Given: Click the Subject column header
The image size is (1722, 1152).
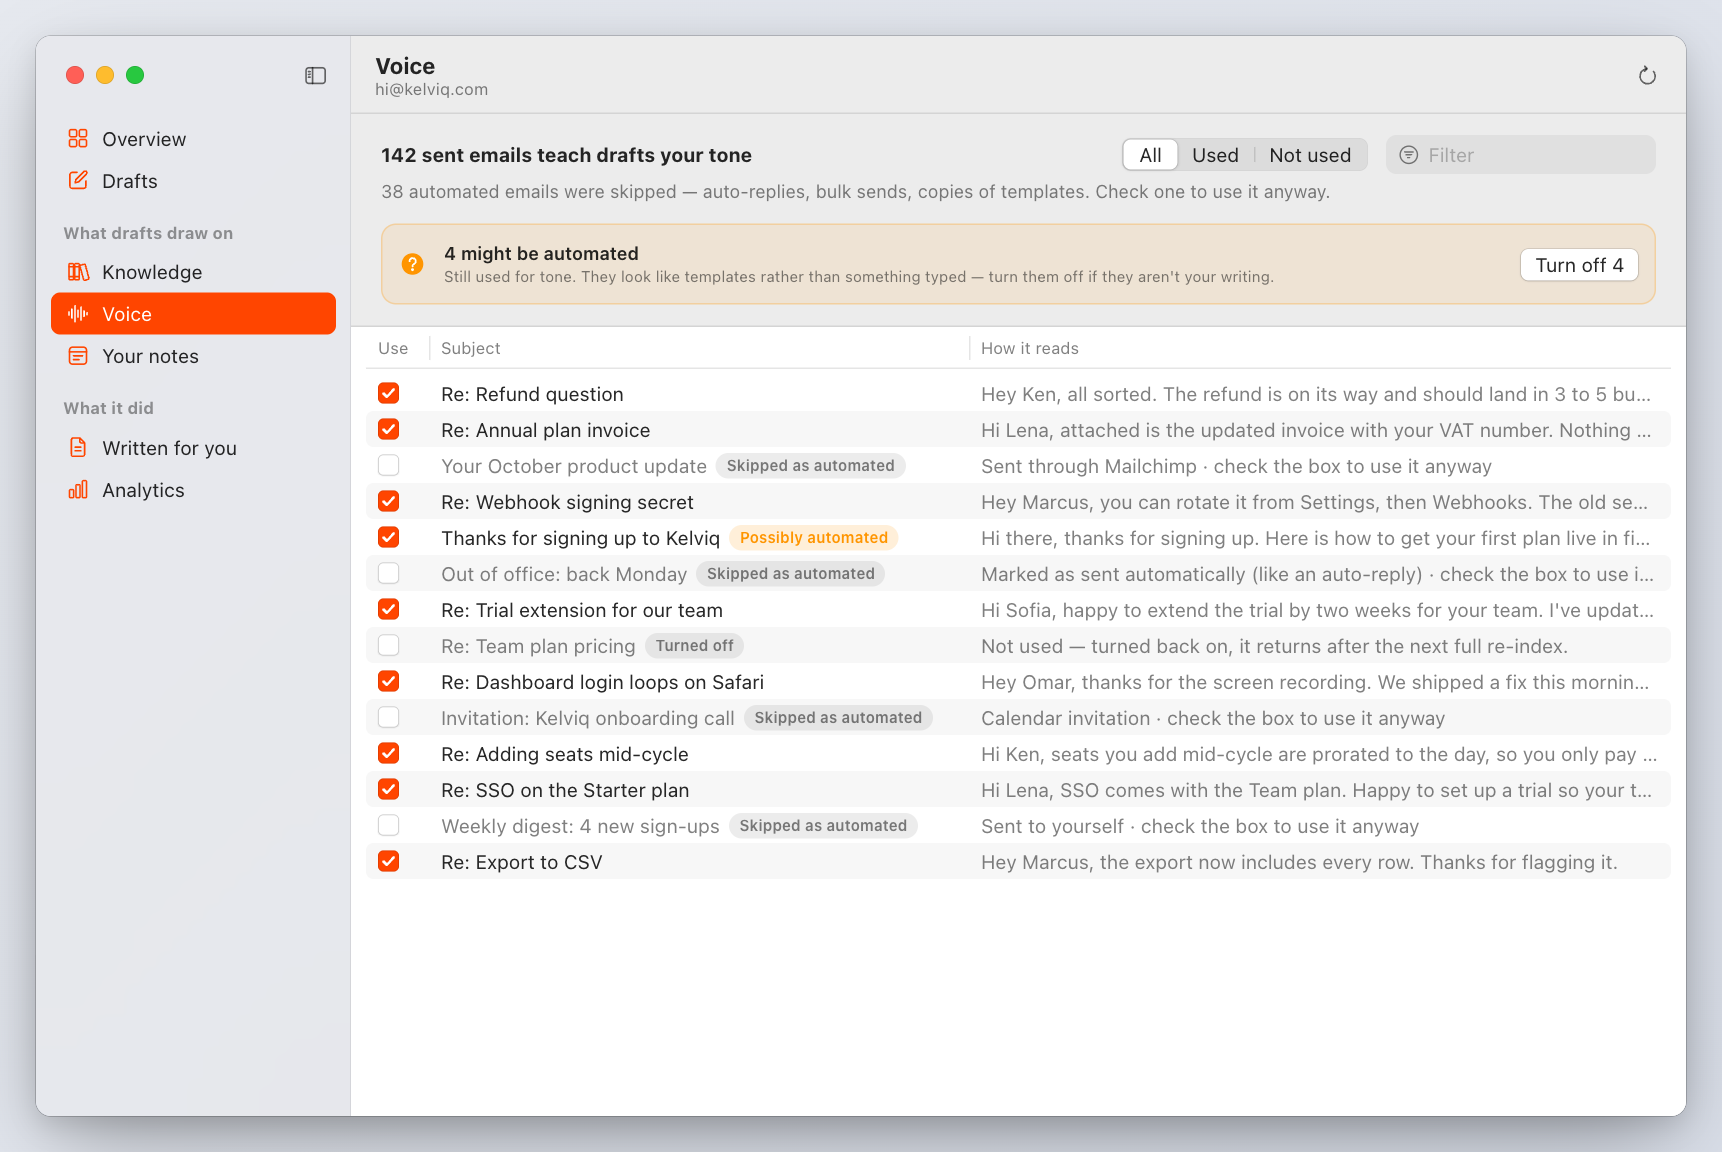Looking at the screenshot, I should coord(471,348).
